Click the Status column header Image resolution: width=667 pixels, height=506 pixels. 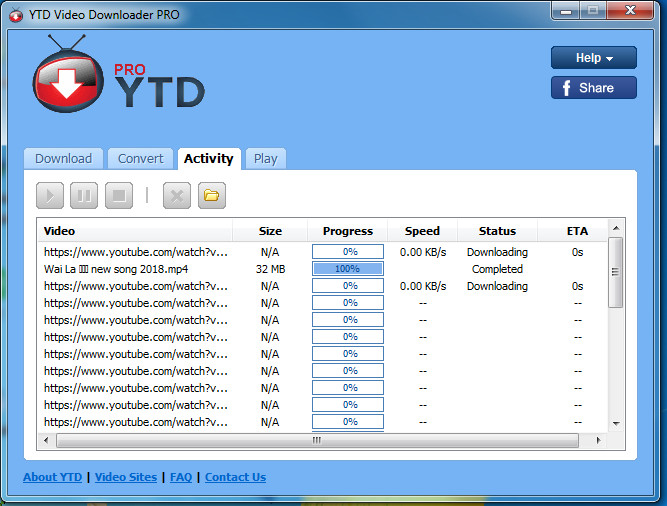pyautogui.click(x=497, y=231)
